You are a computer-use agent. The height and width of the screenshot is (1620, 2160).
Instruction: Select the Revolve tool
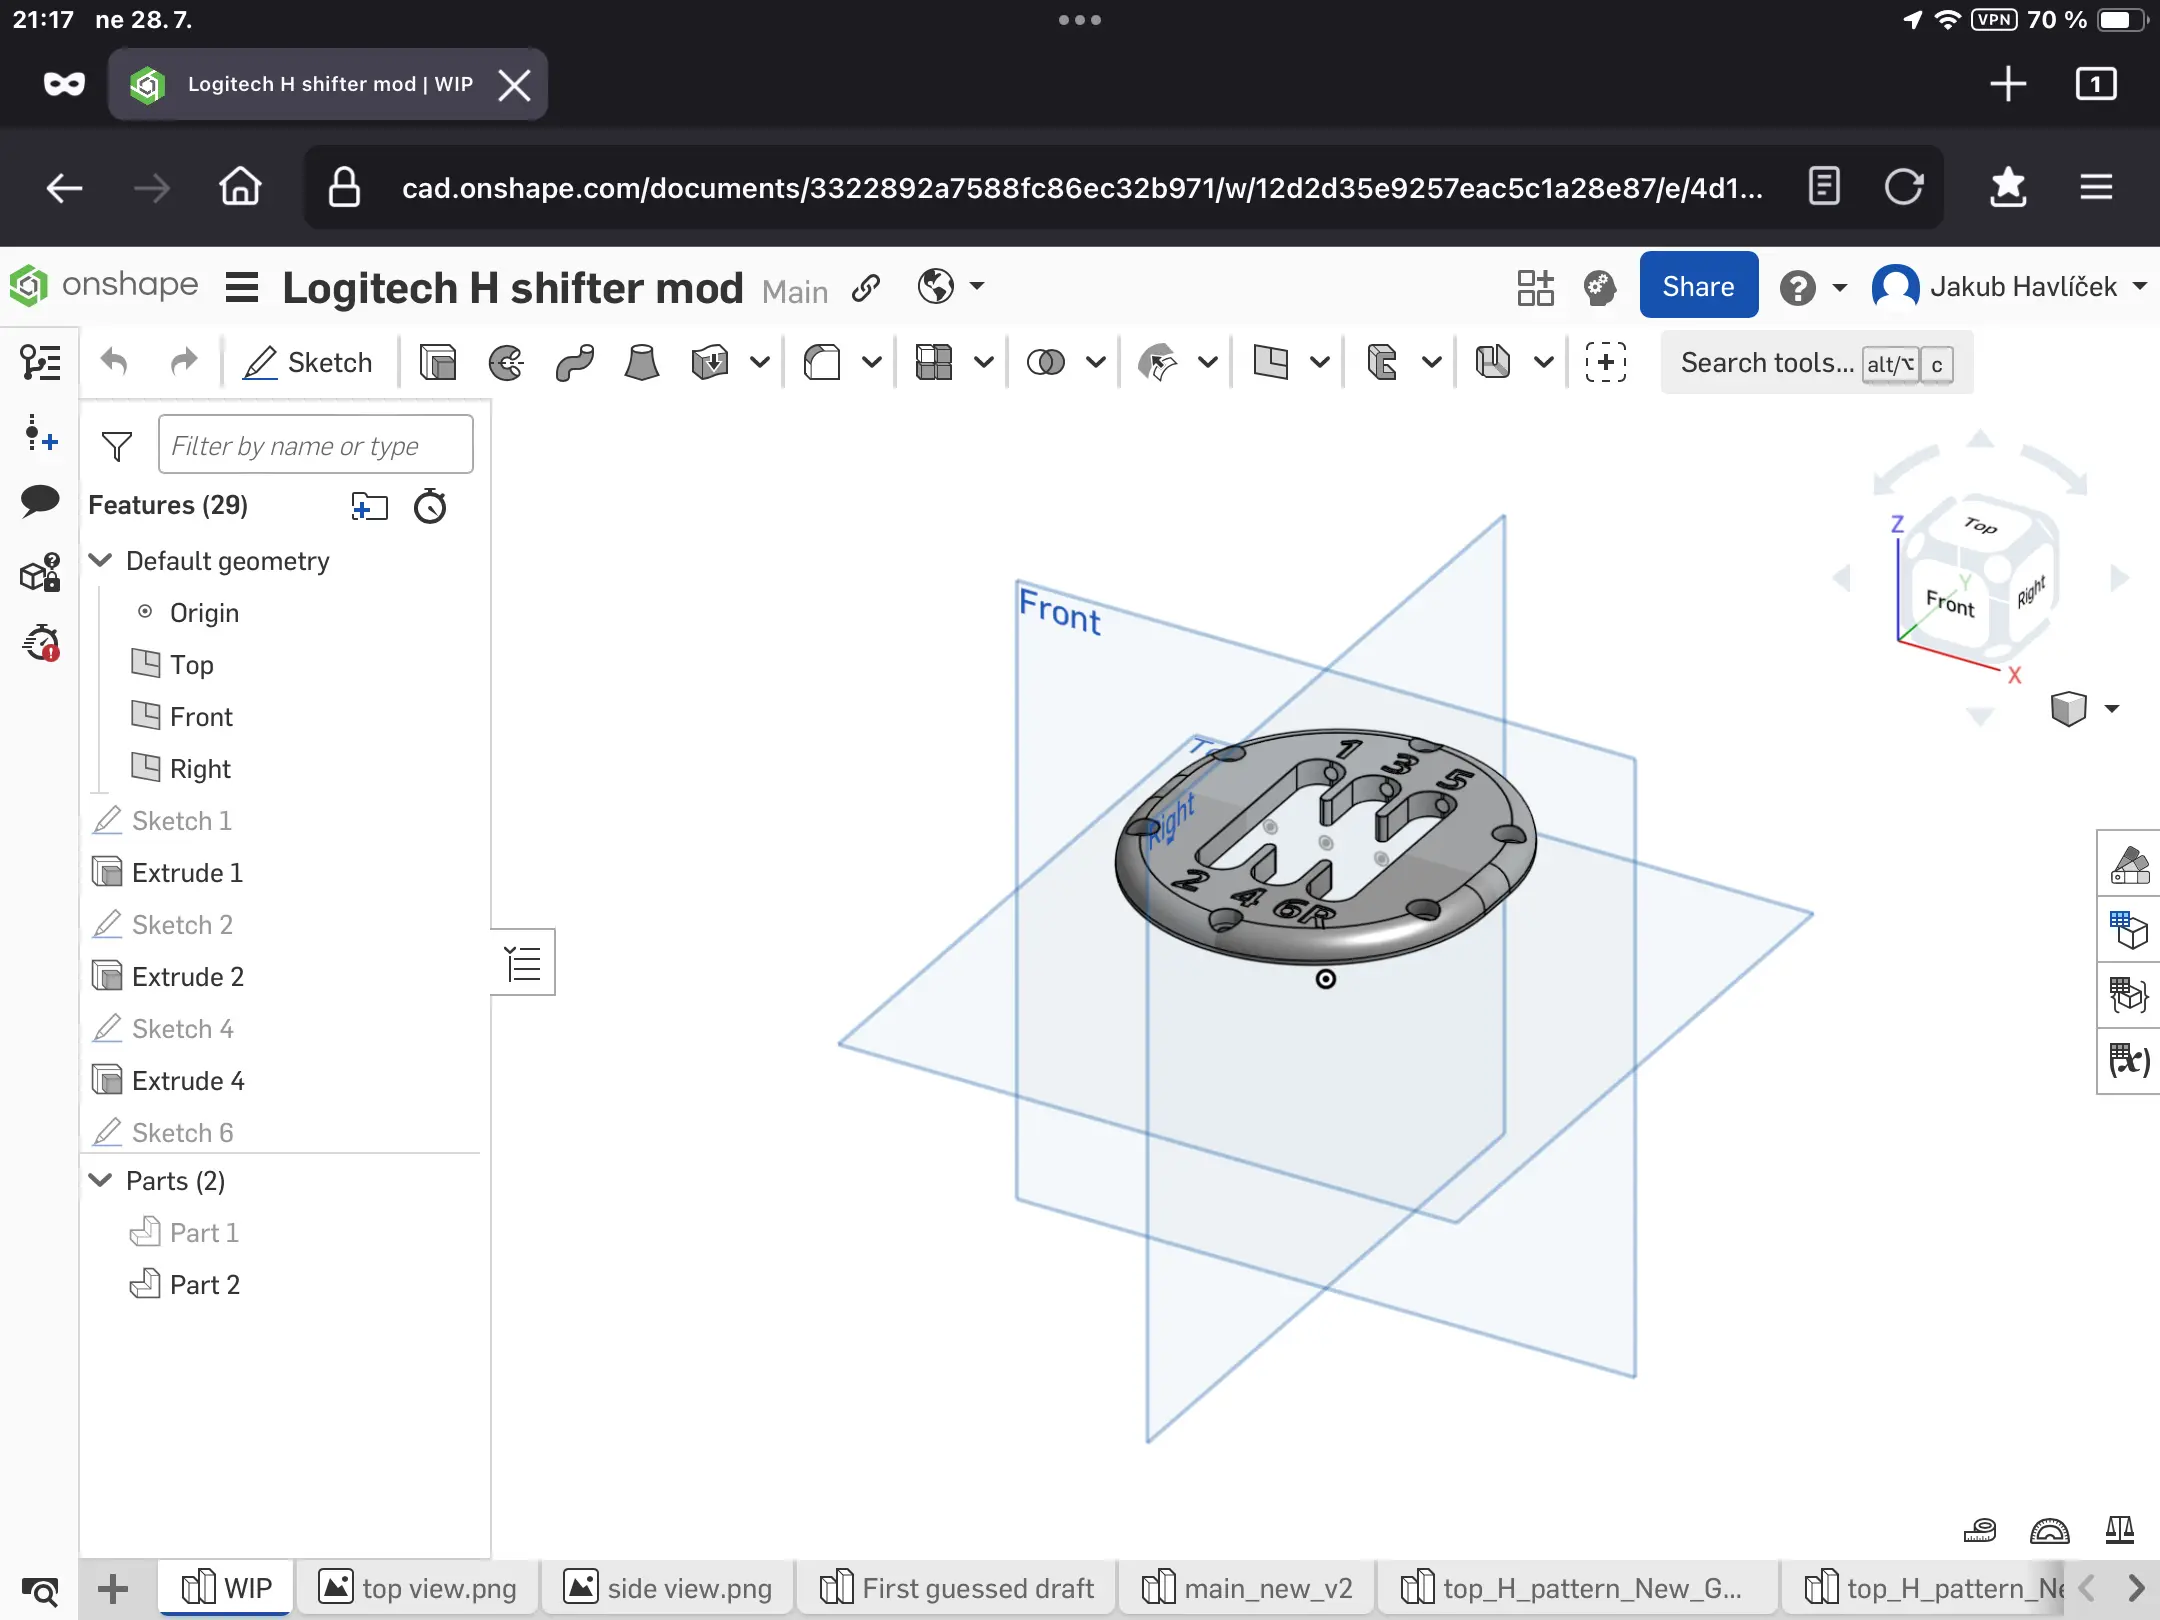pyautogui.click(x=507, y=362)
